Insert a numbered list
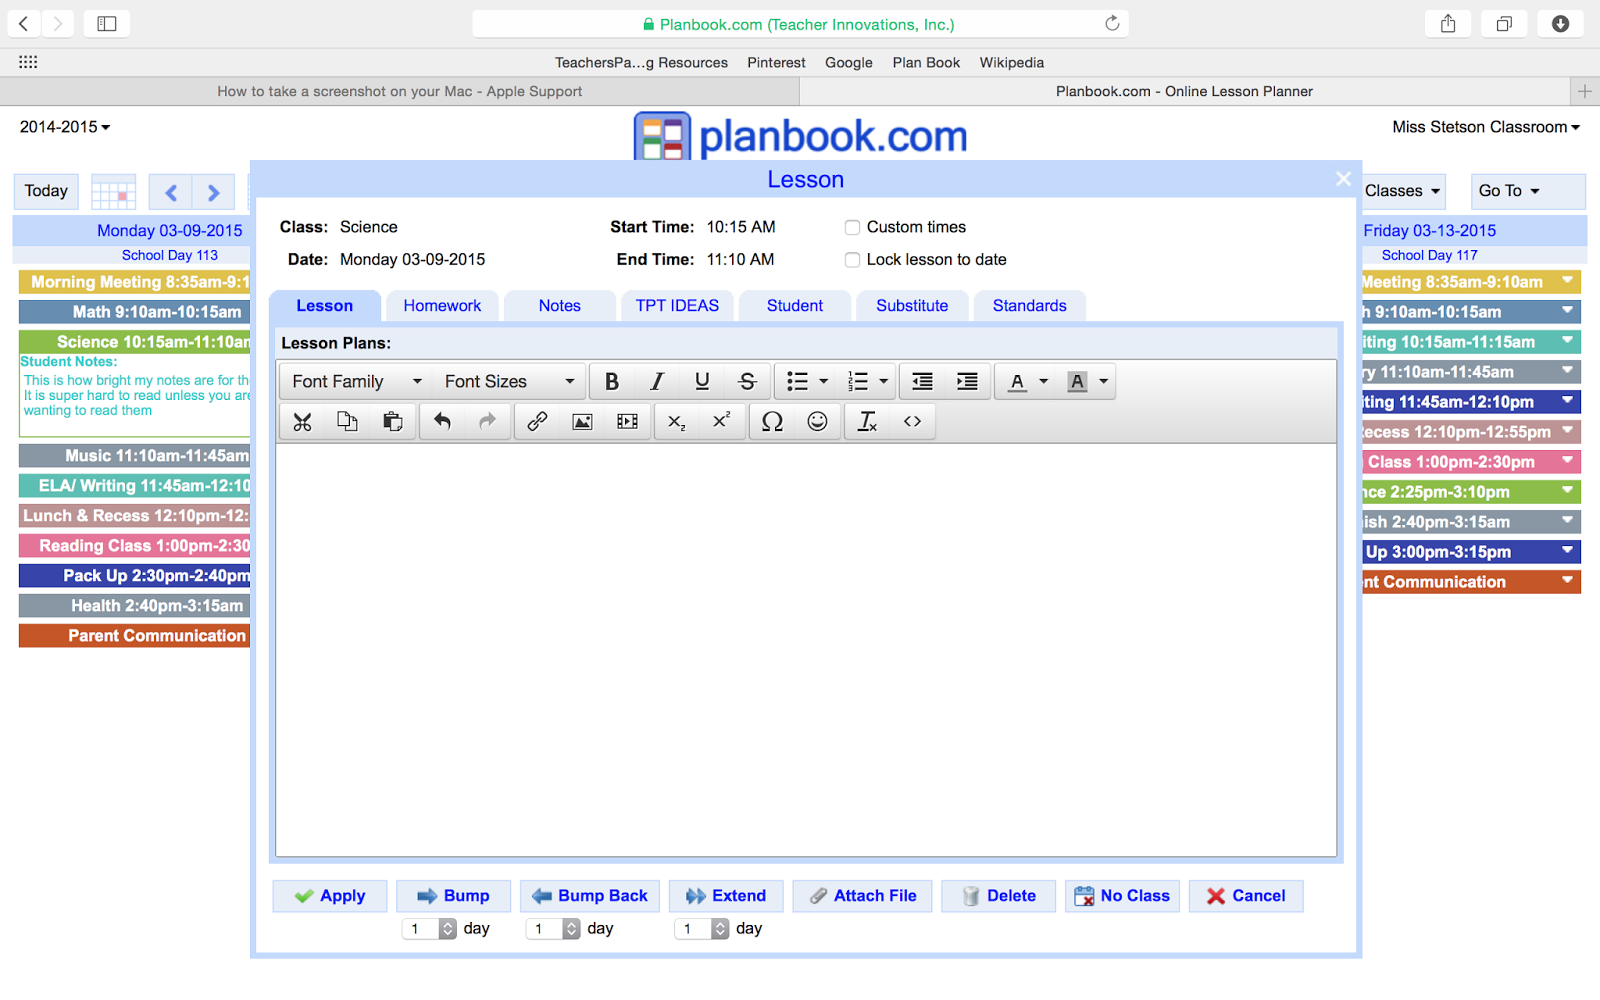The image size is (1600, 1000). [x=858, y=381]
